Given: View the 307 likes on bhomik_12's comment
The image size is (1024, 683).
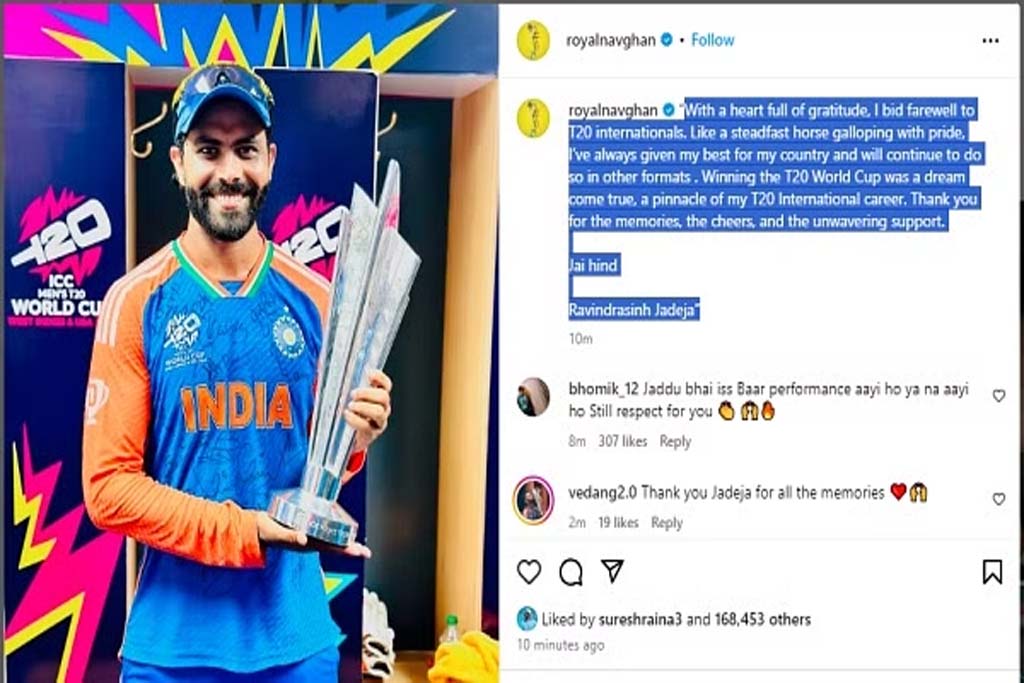Looking at the screenshot, I should 622,441.
